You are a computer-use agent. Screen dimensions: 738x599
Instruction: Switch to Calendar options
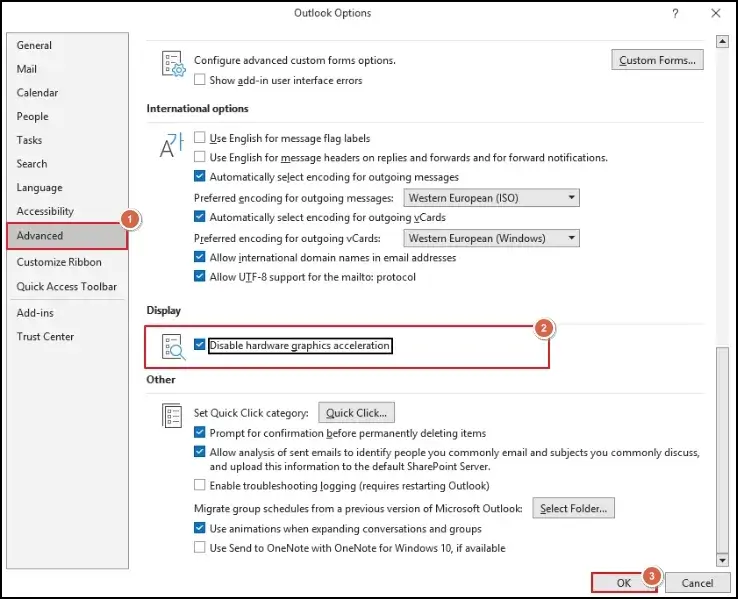[x=67, y=93]
